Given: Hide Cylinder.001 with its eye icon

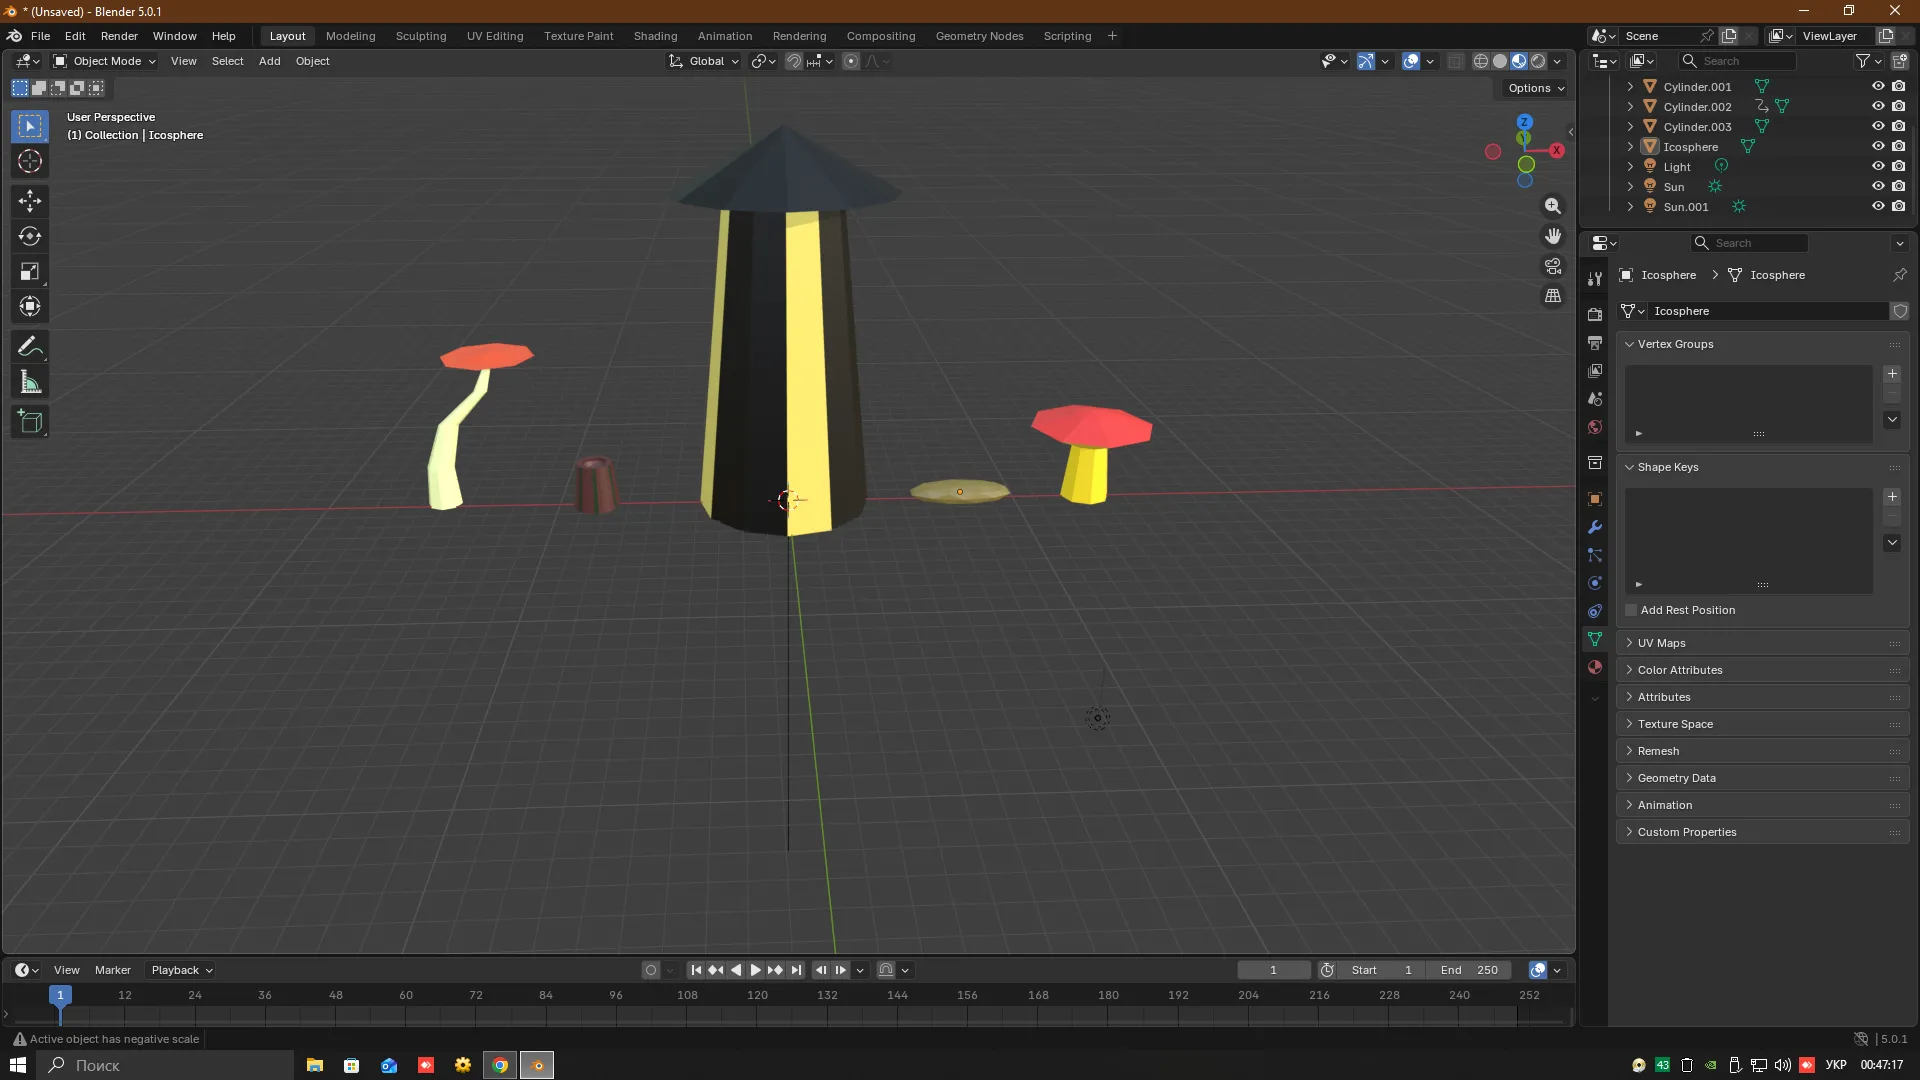Looking at the screenshot, I should [1878, 86].
